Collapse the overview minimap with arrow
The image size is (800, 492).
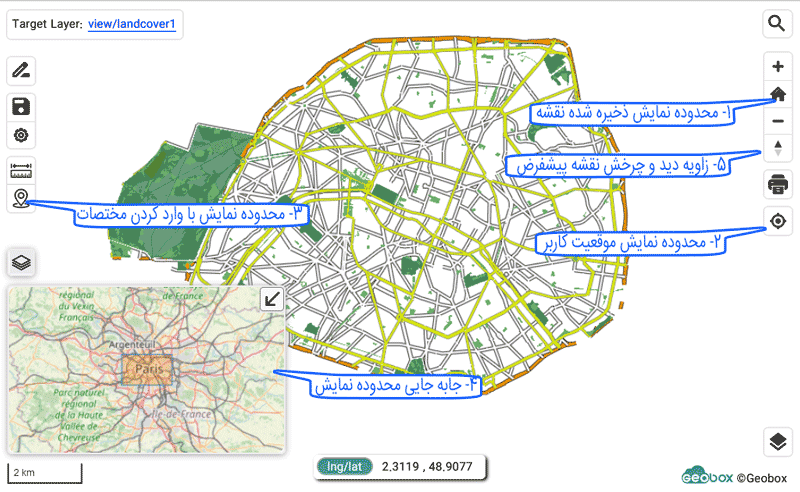pos(272,299)
